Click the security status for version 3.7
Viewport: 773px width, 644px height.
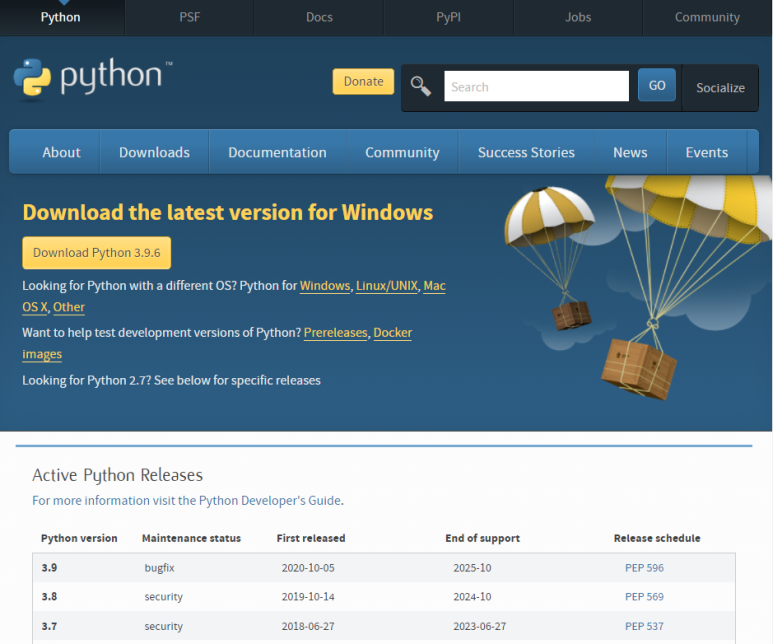[x=163, y=627]
